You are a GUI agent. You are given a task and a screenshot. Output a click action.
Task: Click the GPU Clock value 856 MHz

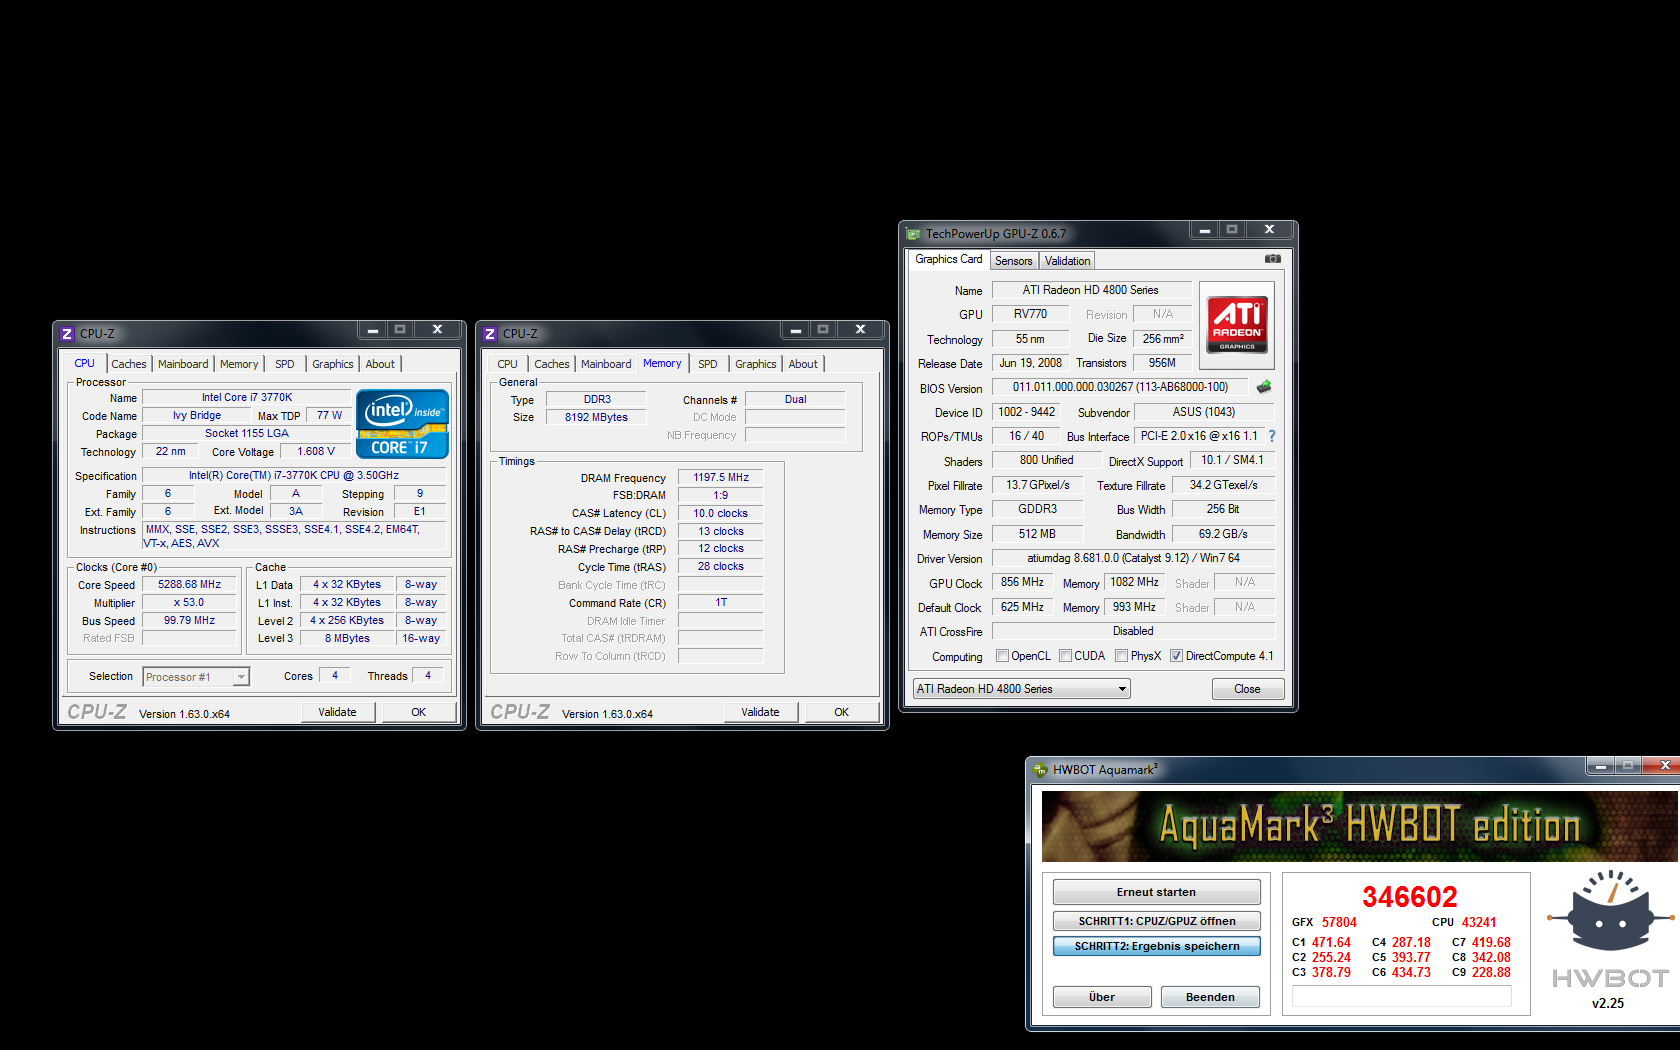pos(1023,582)
